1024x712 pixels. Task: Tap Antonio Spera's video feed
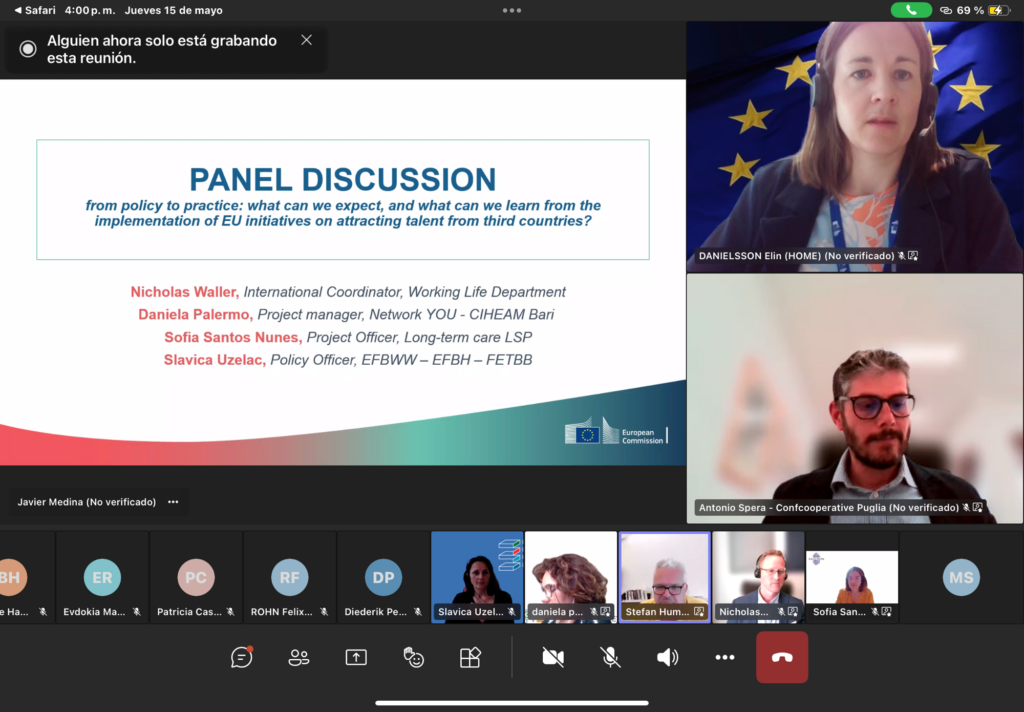pos(854,395)
